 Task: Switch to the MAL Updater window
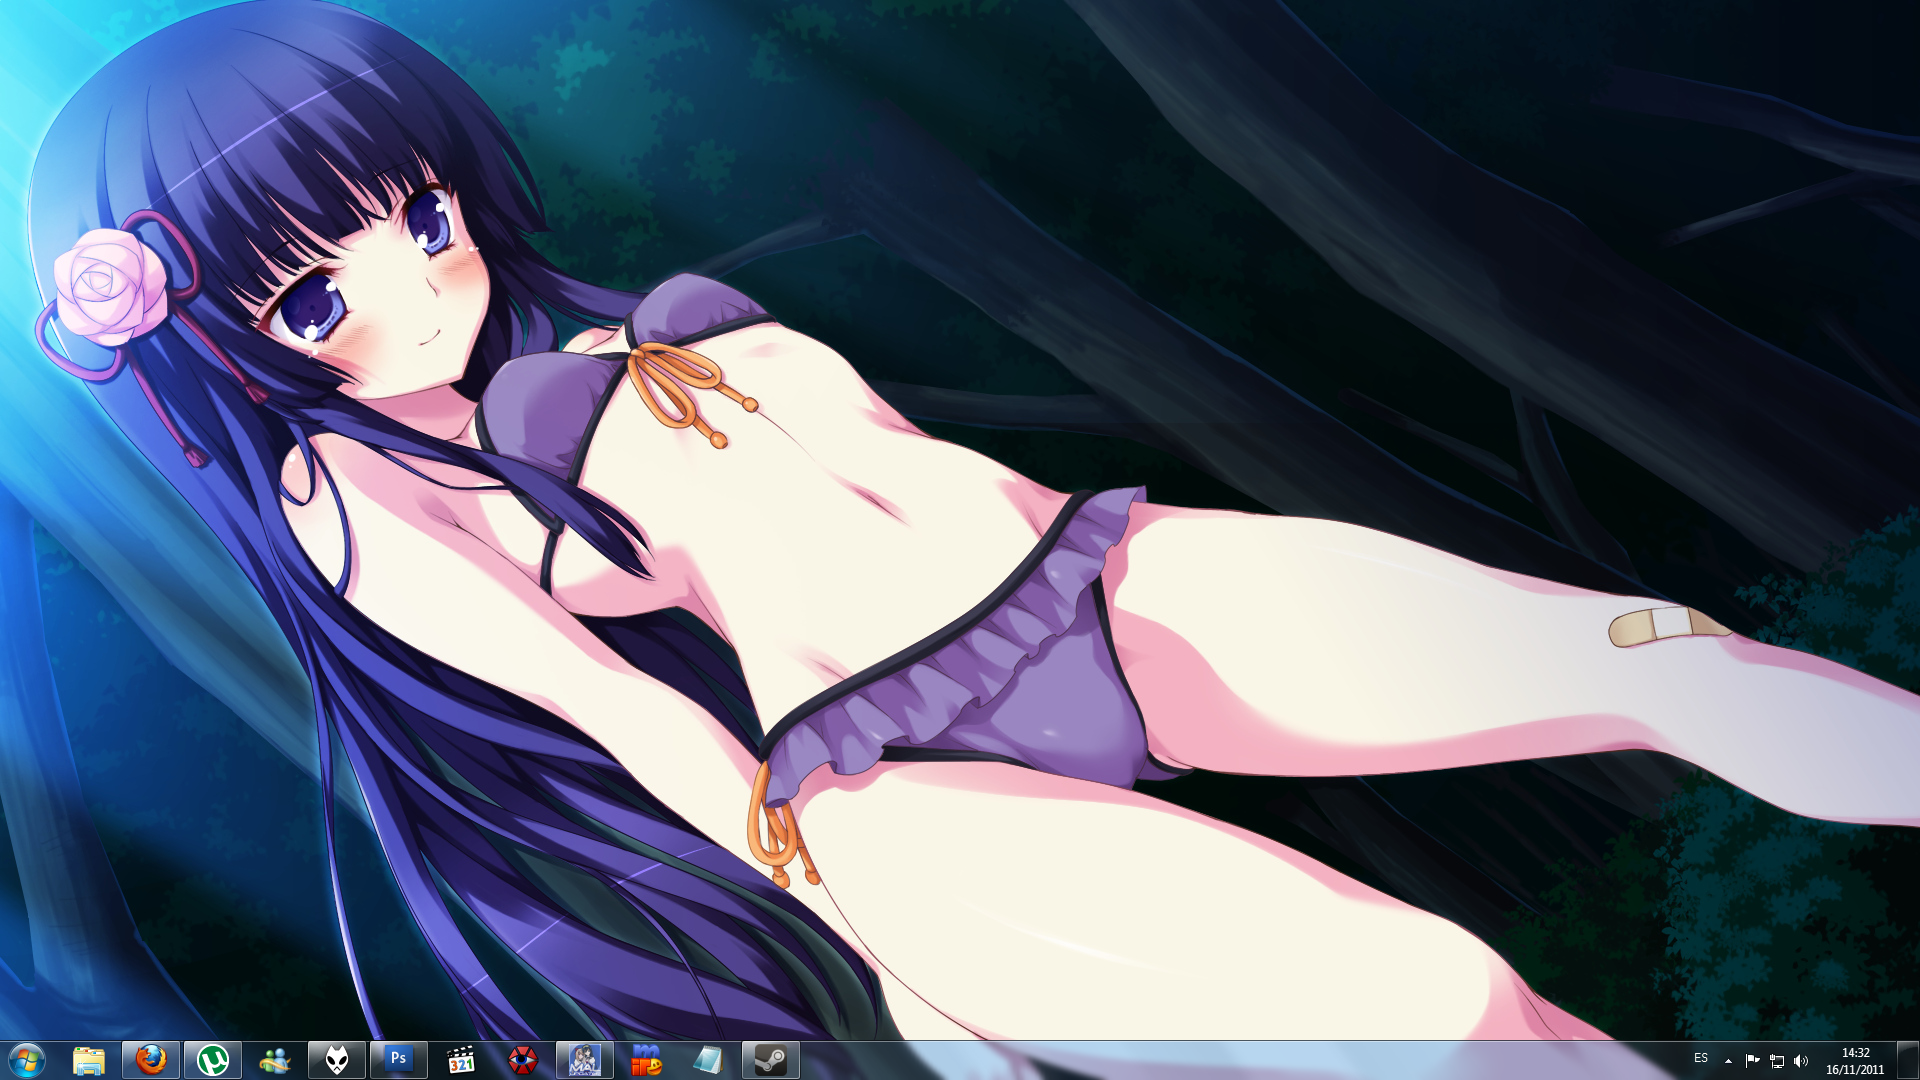click(585, 1060)
